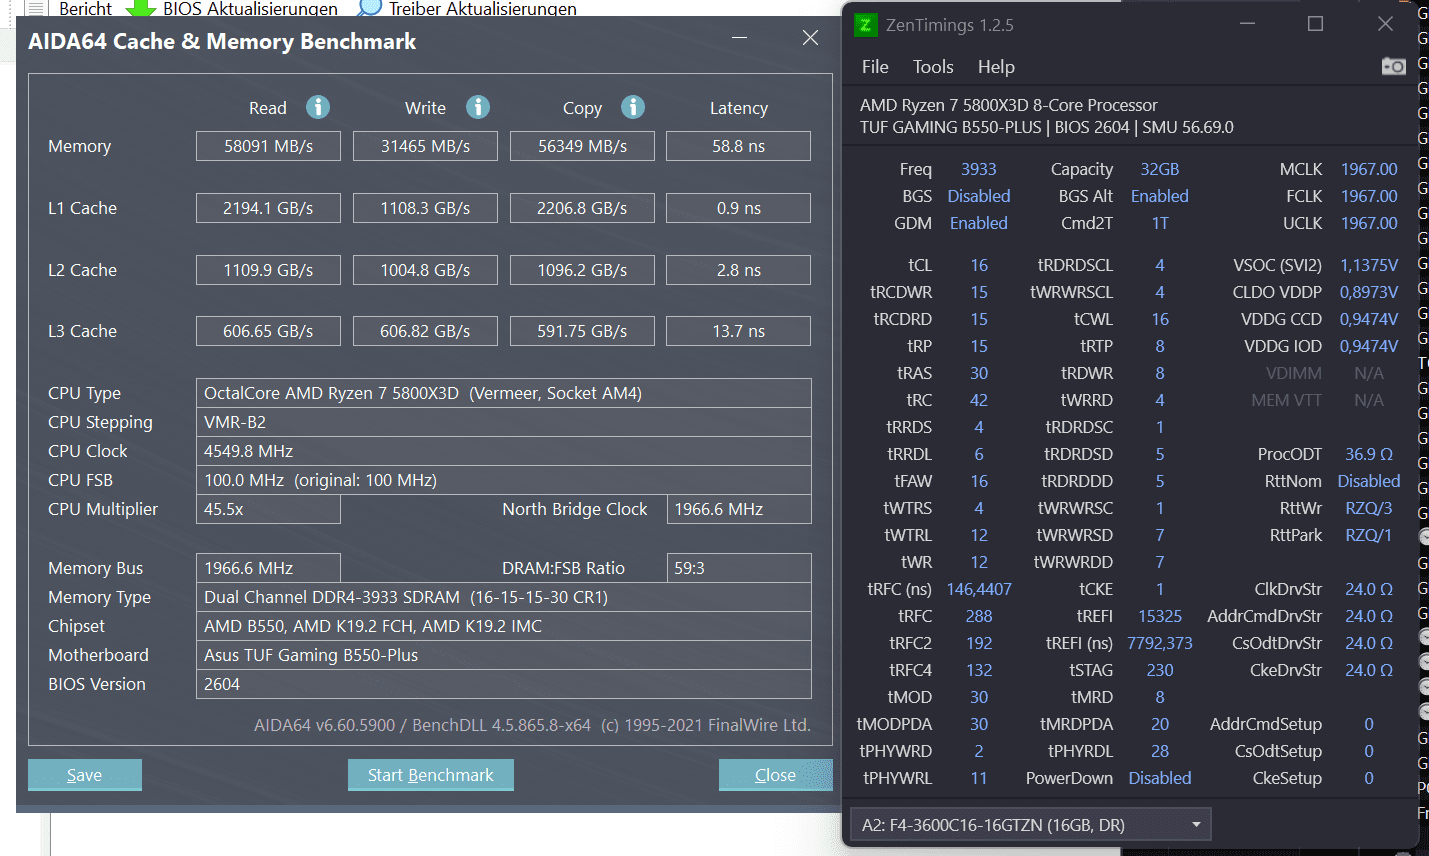1429x856 pixels.
Task: Open the ZenTimings Help menu
Action: pos(996,67)
